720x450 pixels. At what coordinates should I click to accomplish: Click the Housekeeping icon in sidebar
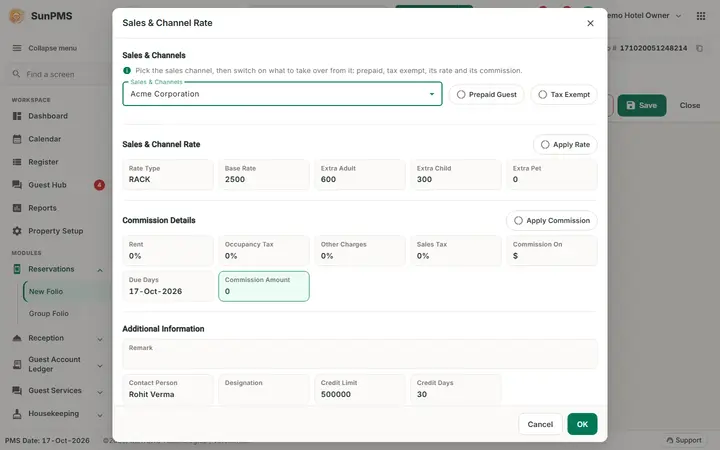click(x=17, y=414)
